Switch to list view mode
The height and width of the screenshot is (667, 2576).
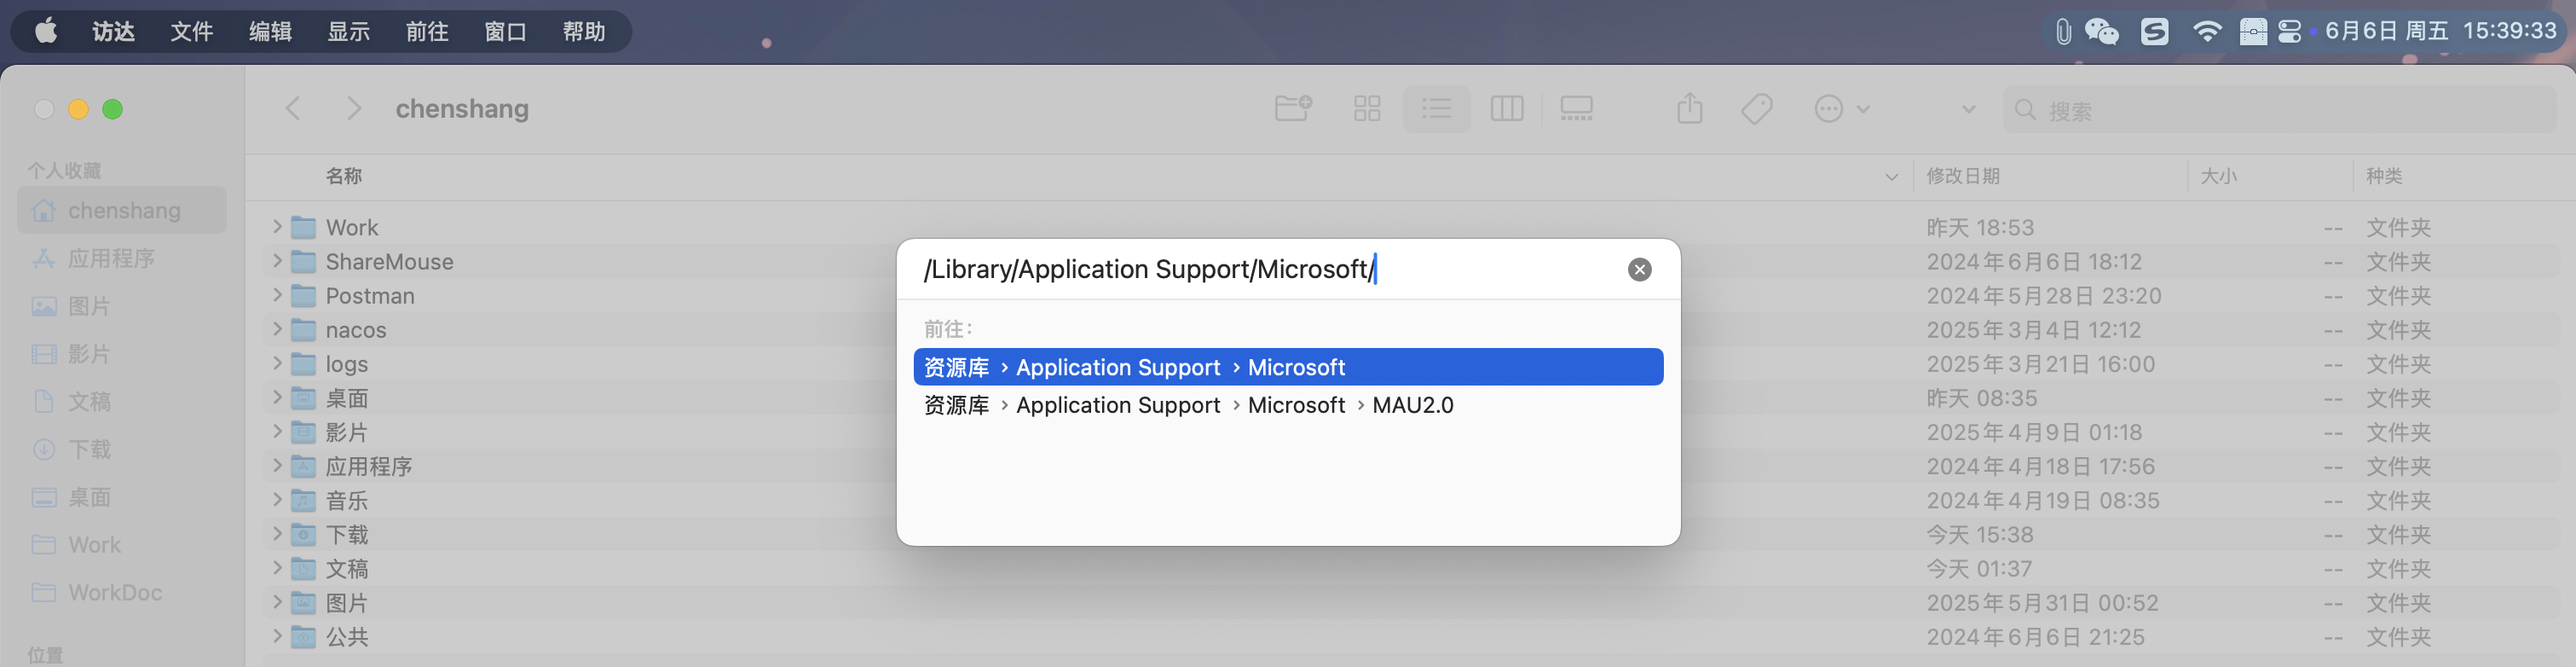[x=1436, y=108]
